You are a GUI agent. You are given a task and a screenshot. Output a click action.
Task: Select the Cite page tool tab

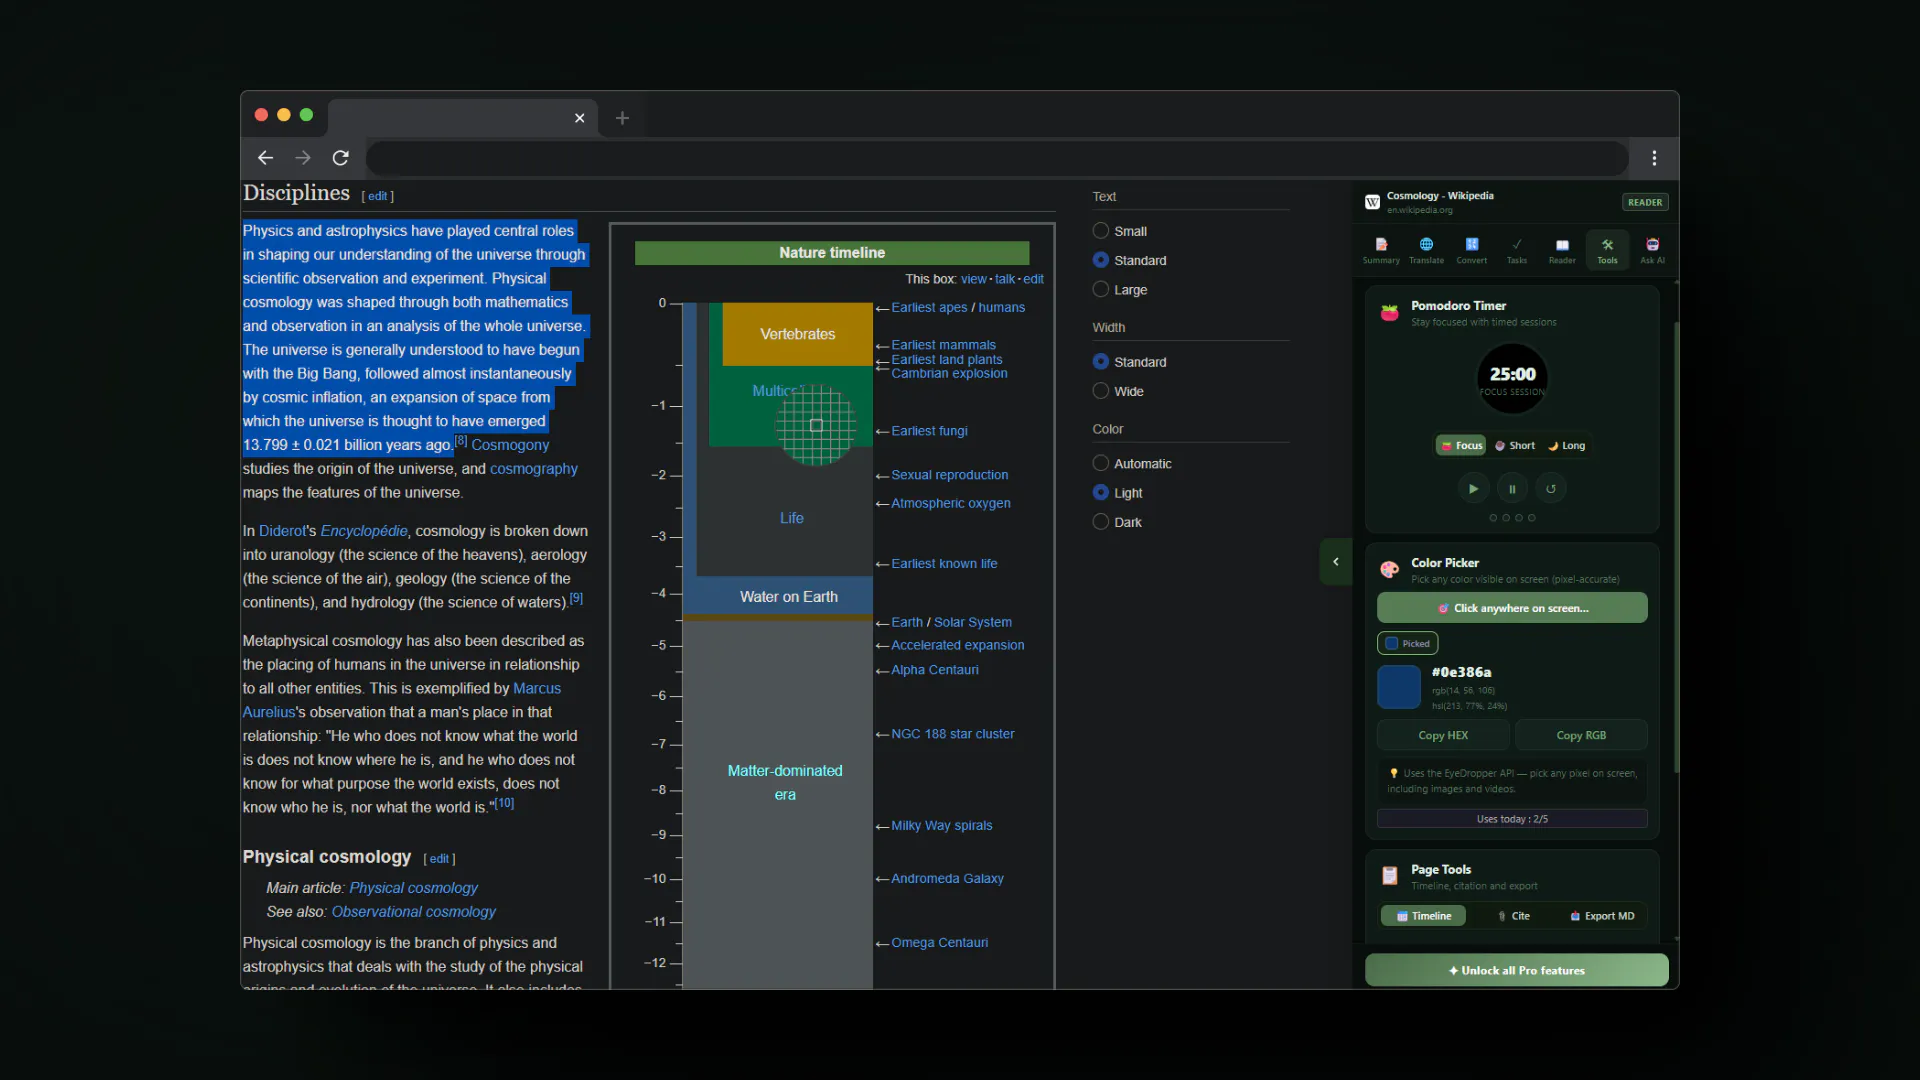click(1513, 916)
